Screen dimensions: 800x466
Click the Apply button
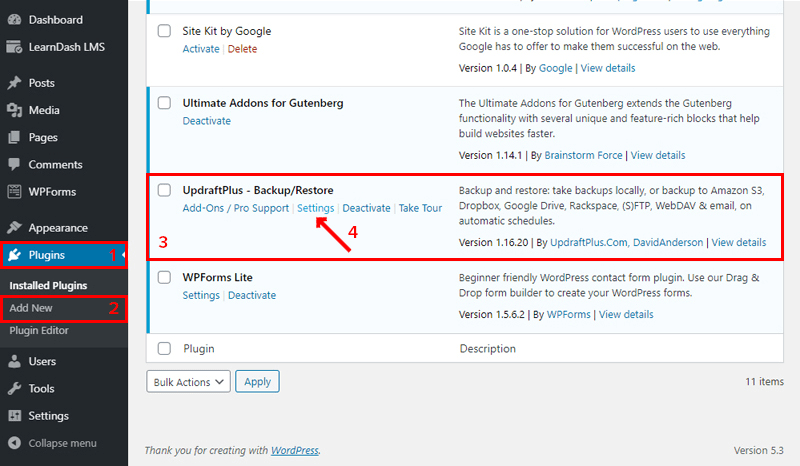[x=257, y=382]
